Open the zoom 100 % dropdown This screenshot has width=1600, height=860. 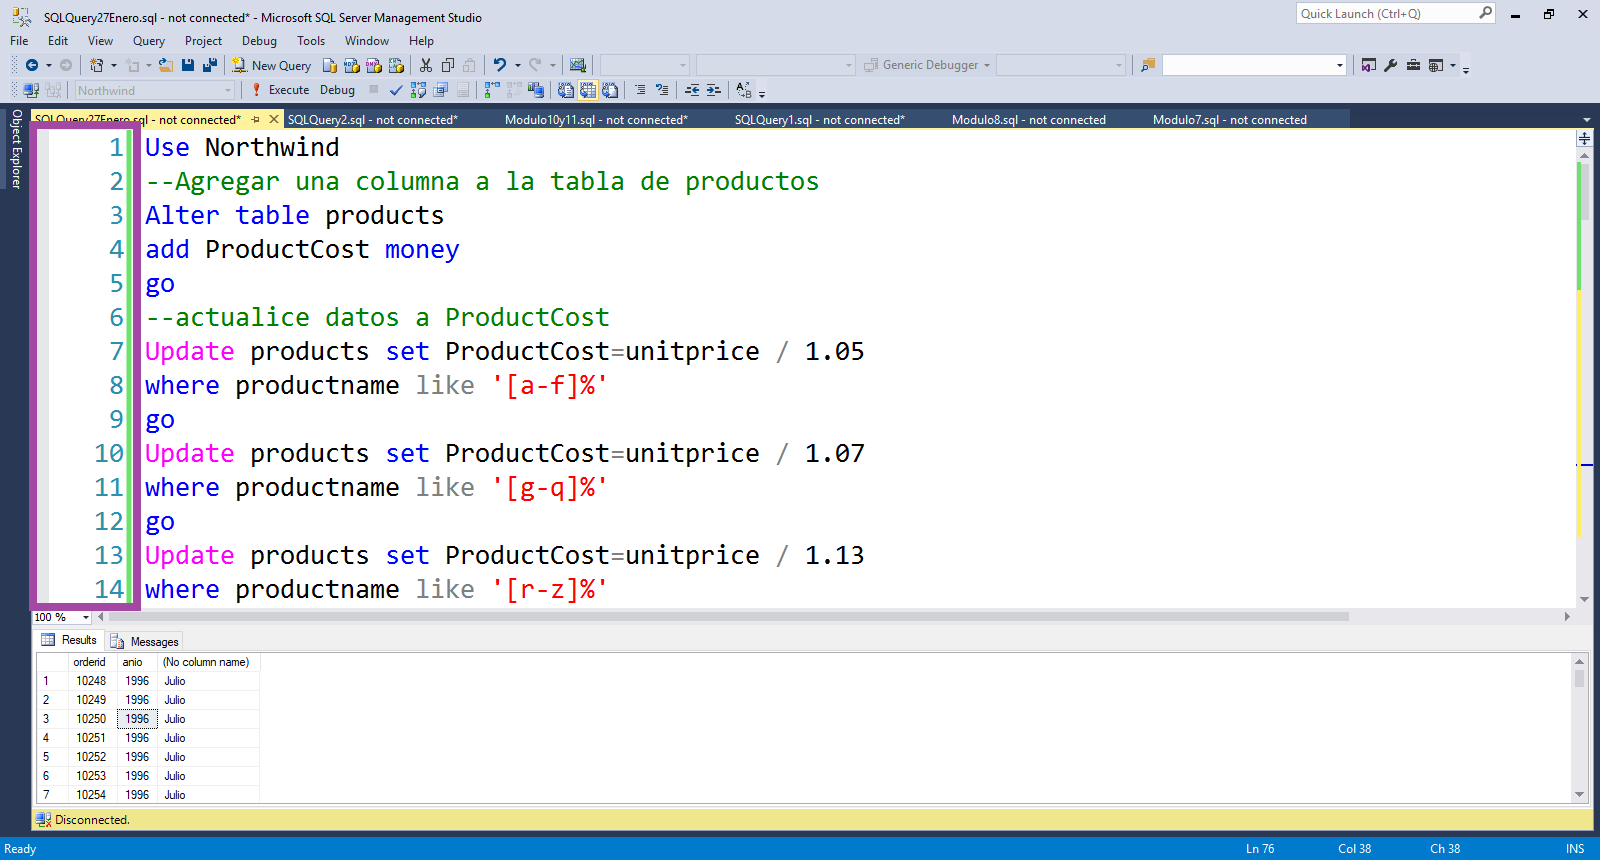click(86, 617)
